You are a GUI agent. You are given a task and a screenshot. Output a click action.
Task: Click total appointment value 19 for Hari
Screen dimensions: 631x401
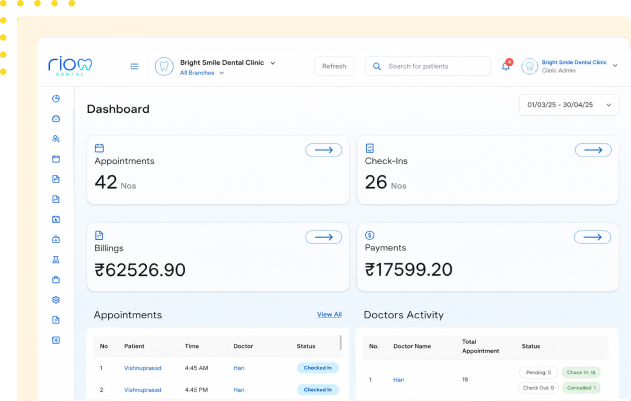[x=465, y=380]
